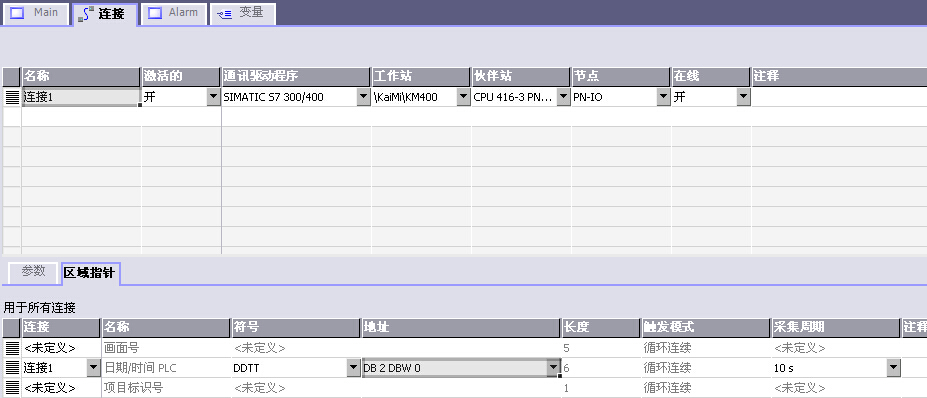The height and width of the screenshot is (398, 927).
Task: Click the Main tab screen icon
Action: [17, 13]
